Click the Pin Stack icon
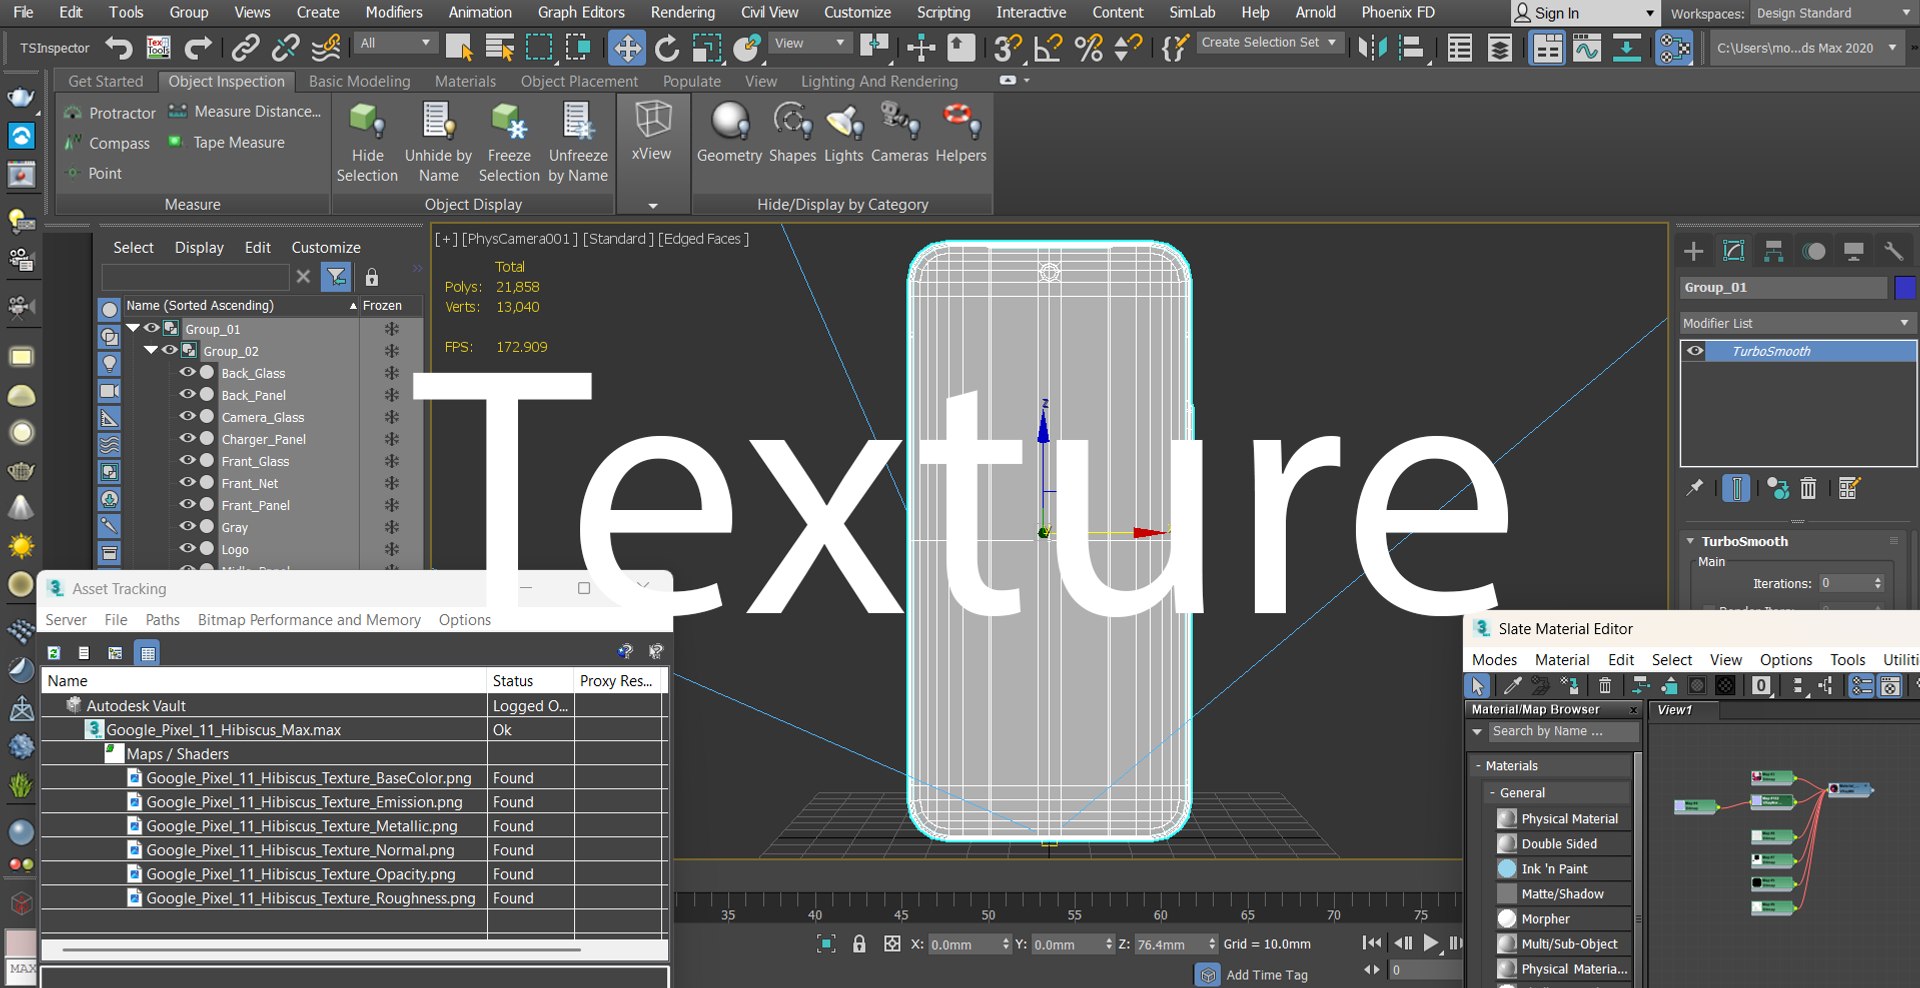The width and height of the screenshot is (1920, 988). coord(1694,488)
